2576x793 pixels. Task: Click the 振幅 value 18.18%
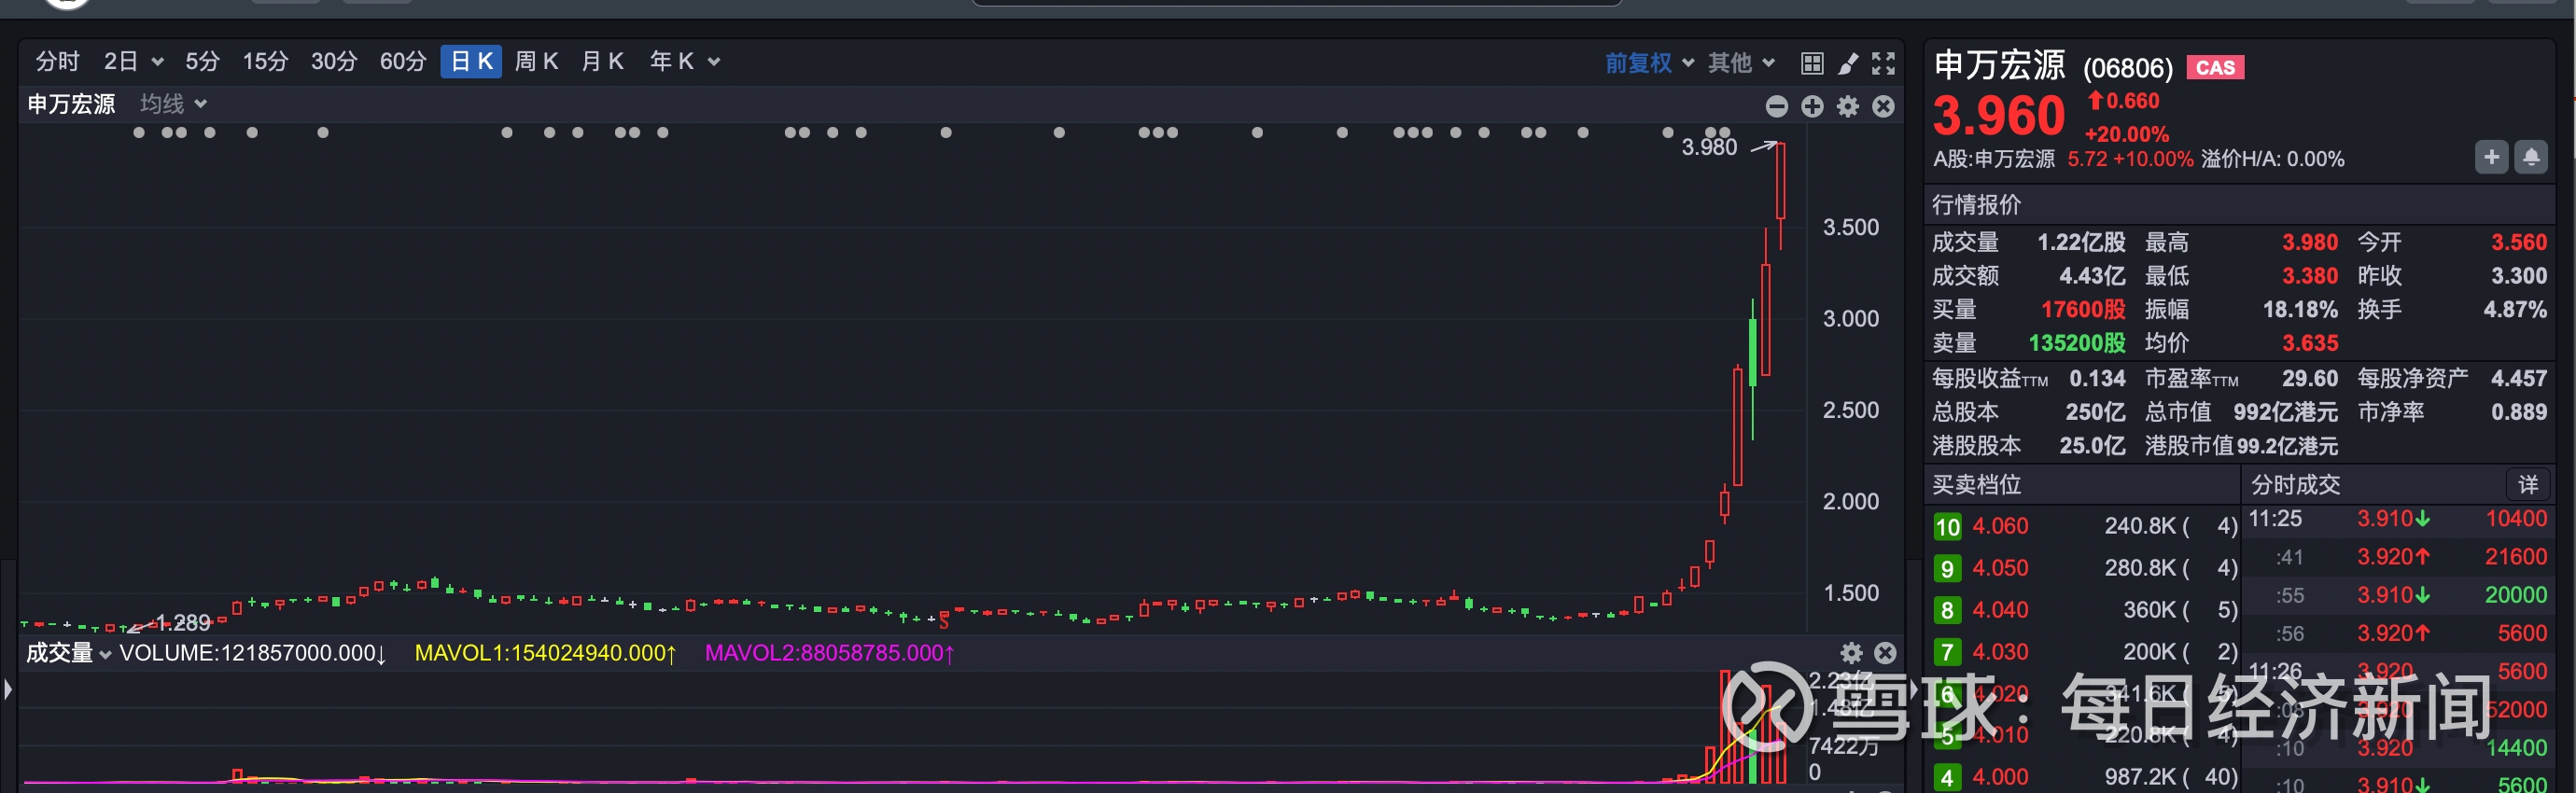tap(2300, 310)
